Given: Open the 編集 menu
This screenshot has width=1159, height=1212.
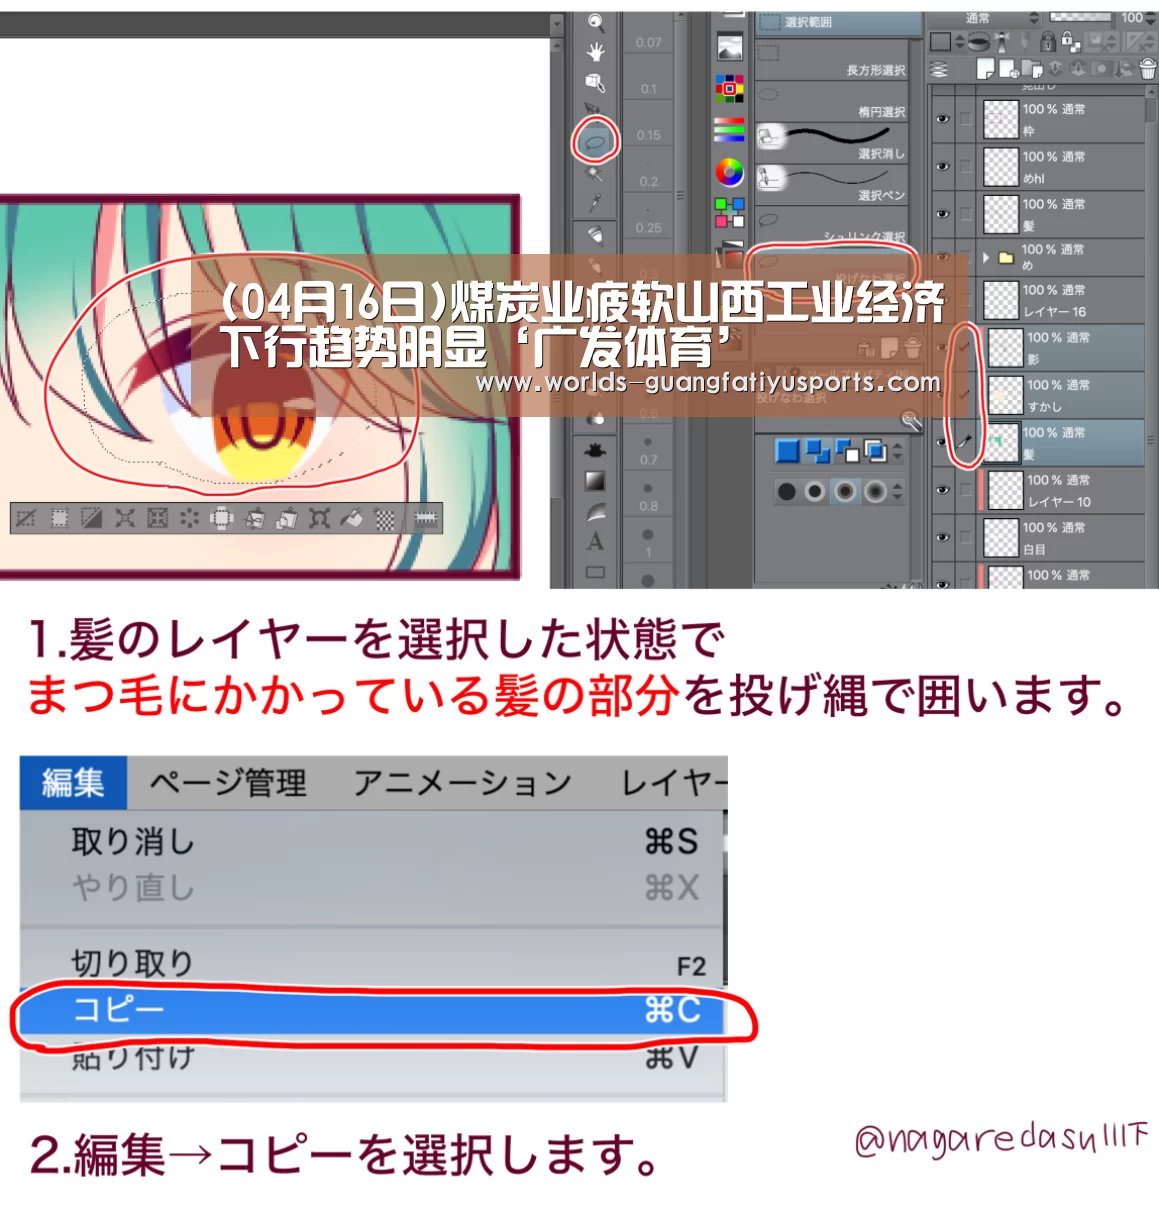Looking at the screenshot, I should click(x=73, y=782).
